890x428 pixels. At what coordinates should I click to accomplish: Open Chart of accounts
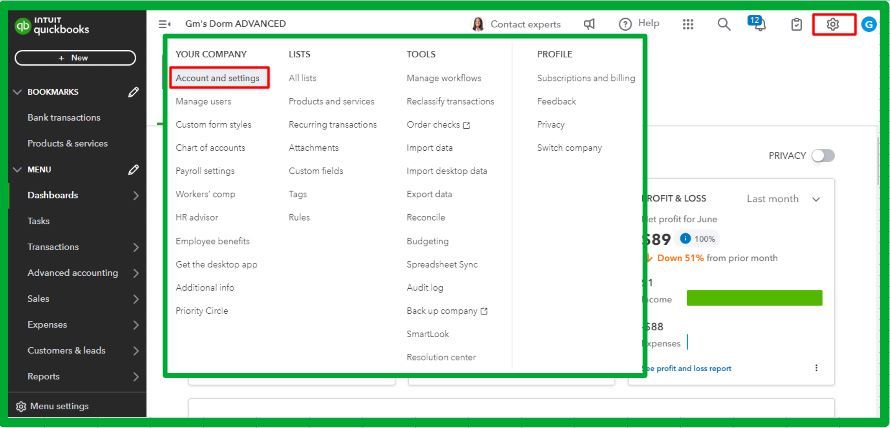click(x=210, y=148)
